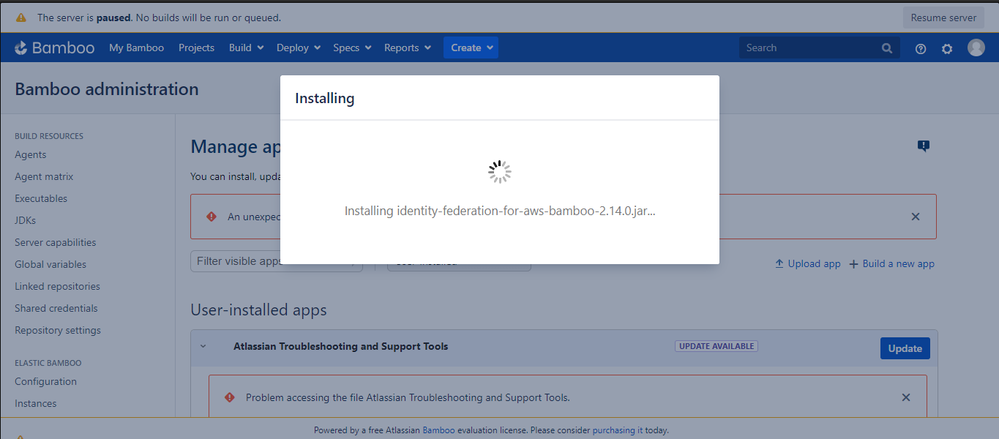Focus the header Search field
This screenshot has height=439, width=999.
[819, 48]
